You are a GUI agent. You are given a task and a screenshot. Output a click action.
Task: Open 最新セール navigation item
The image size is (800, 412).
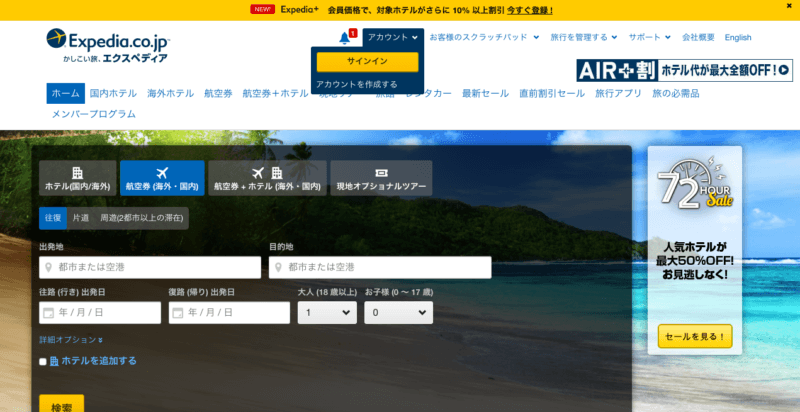click(x=485, y=93)
